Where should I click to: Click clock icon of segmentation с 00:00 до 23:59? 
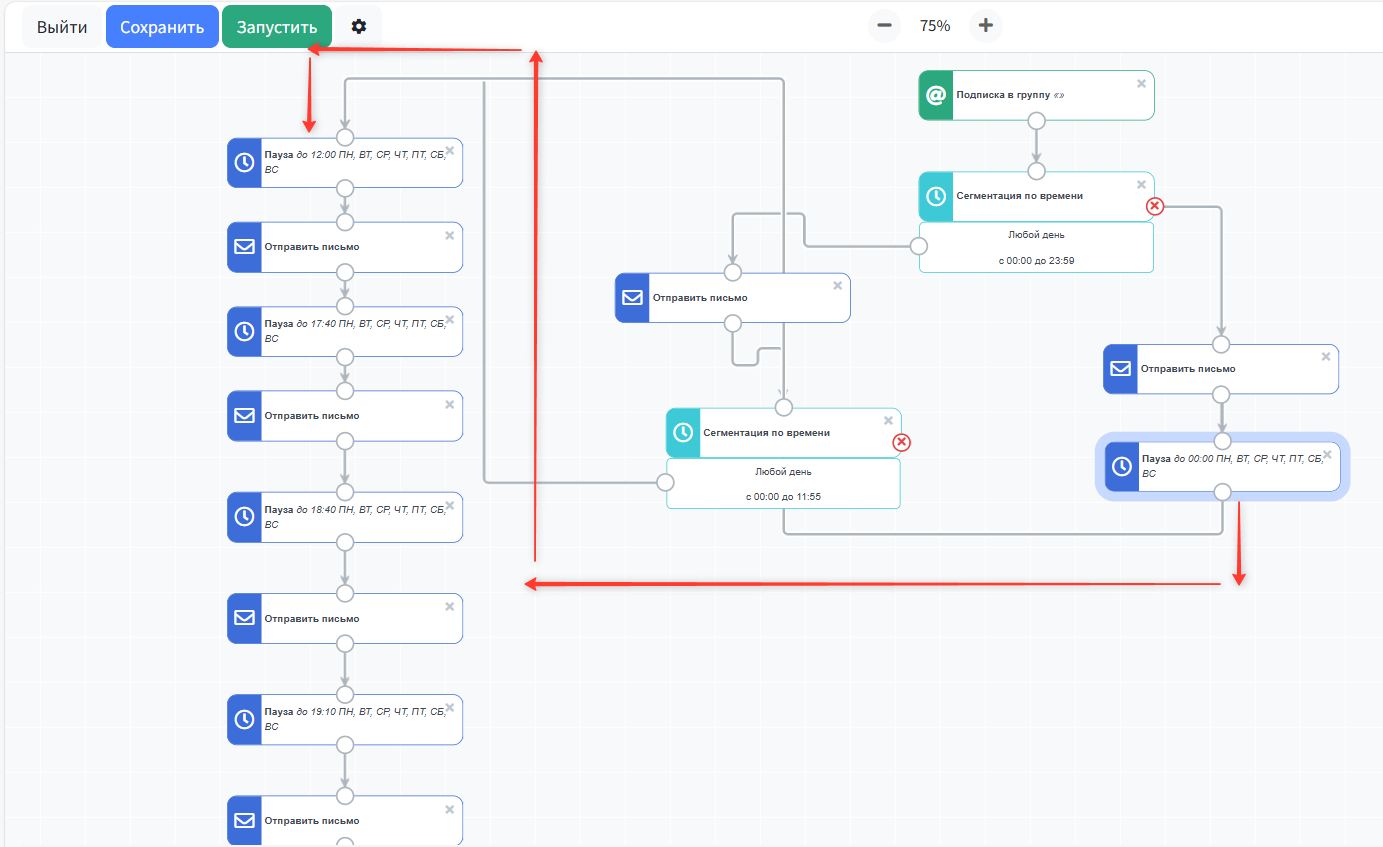[936, 196]
